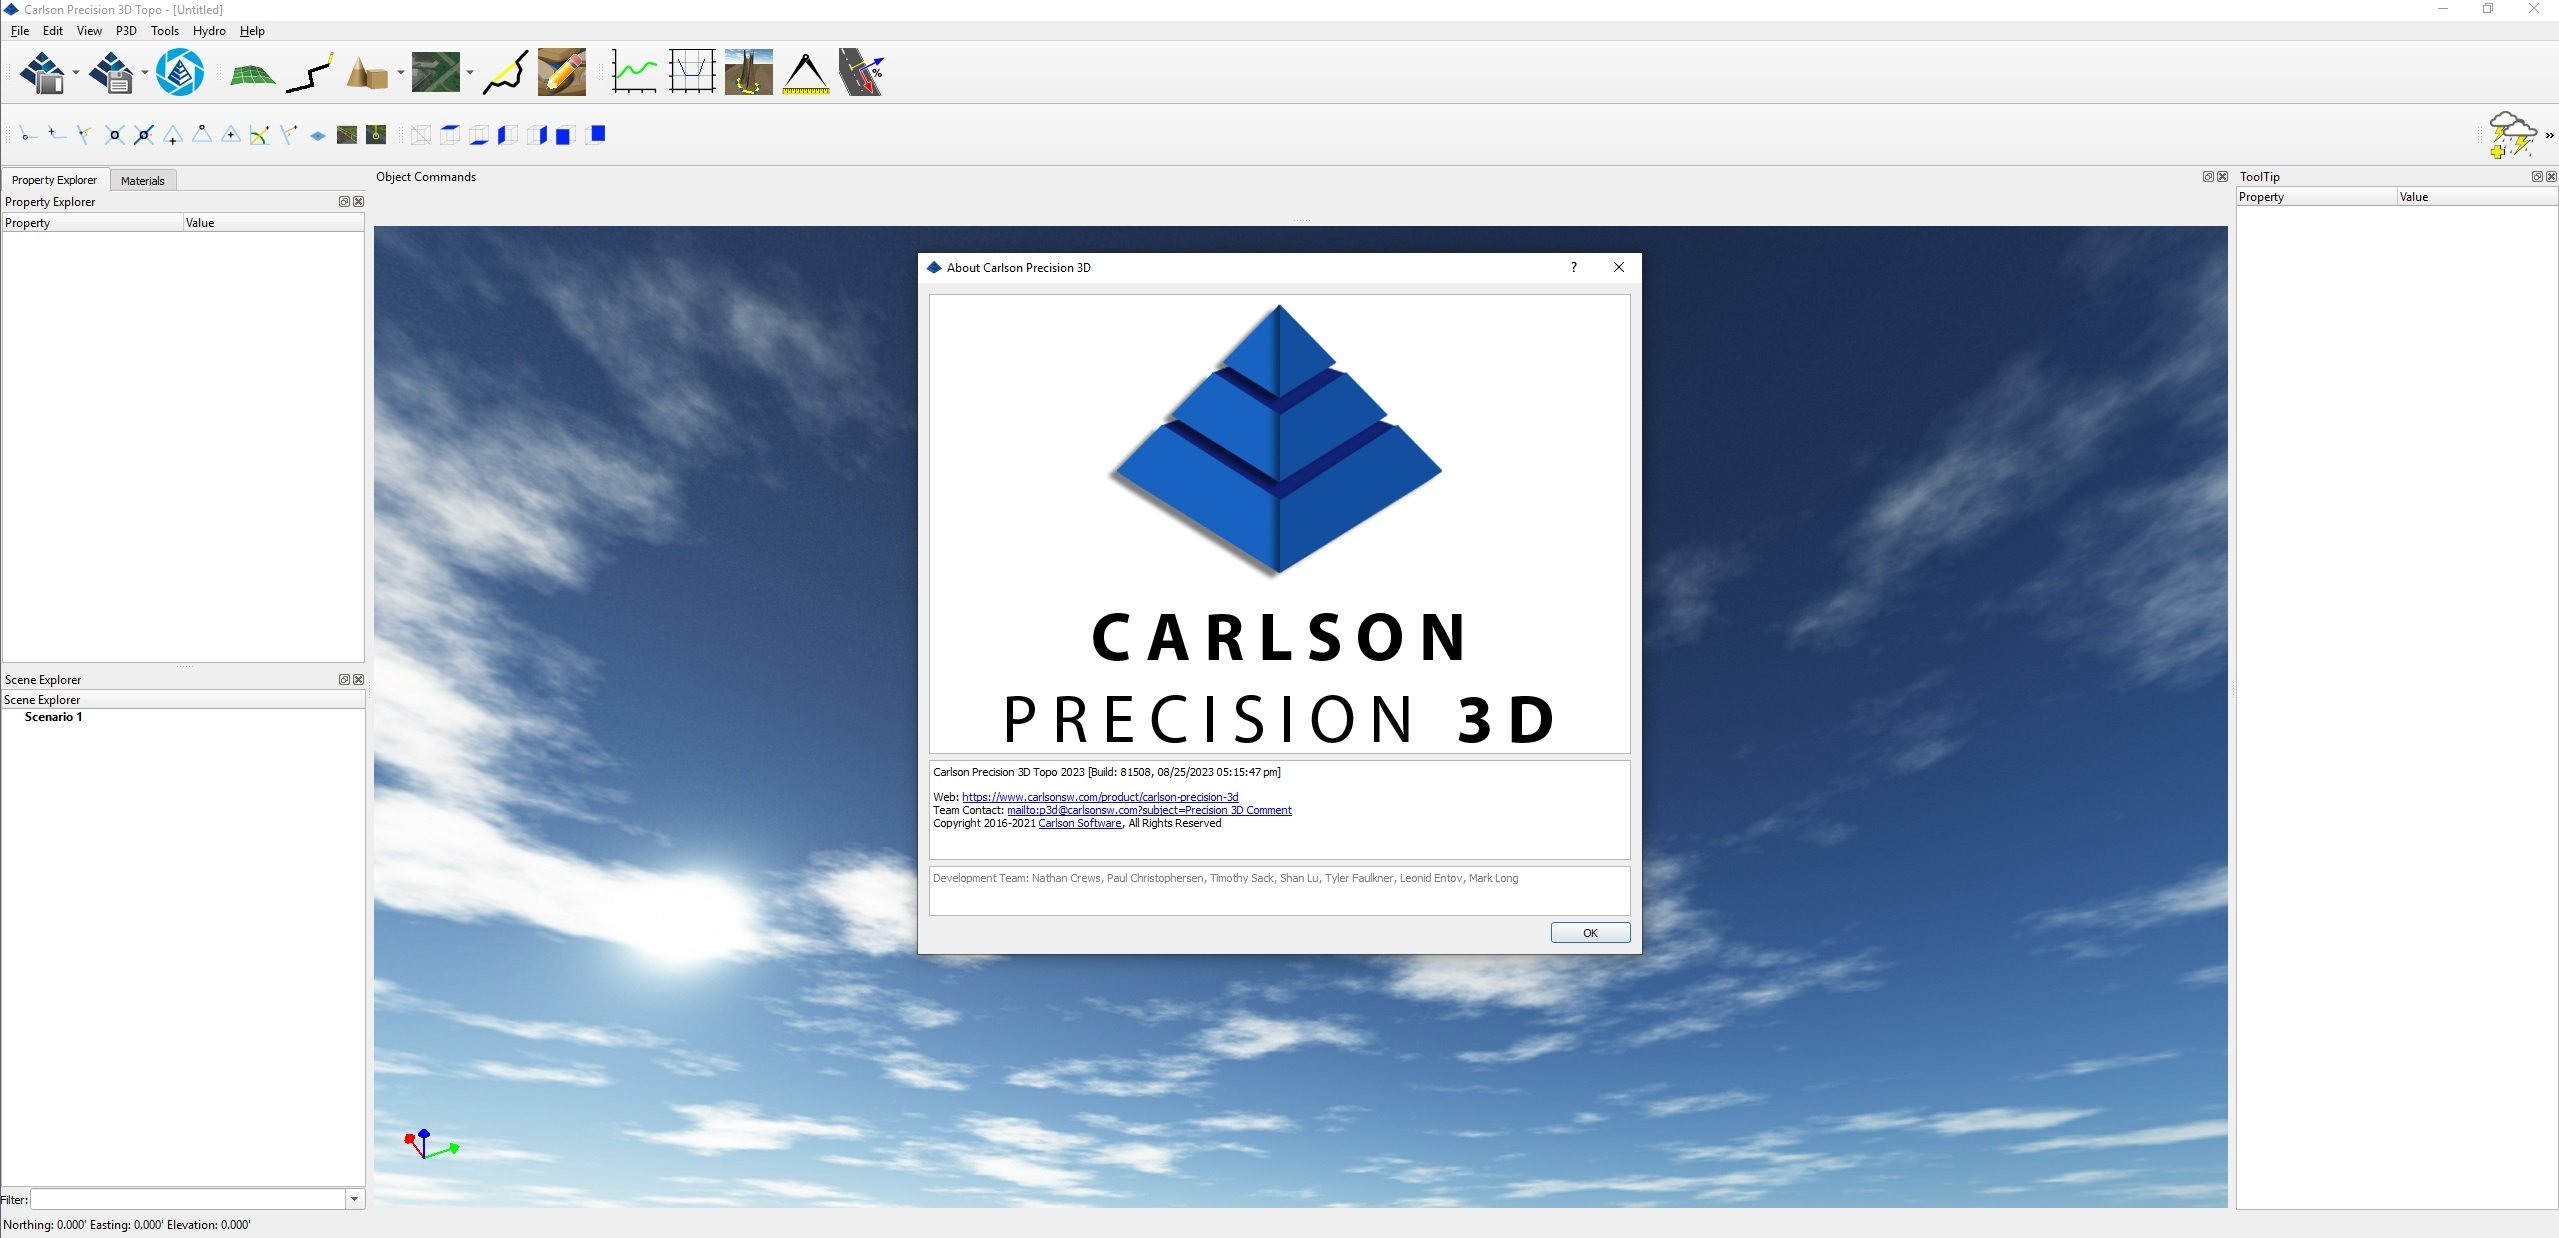Click the image snap lines thumbnail icon
This screenshot has width=2559, height=1238.
(347, 135)
